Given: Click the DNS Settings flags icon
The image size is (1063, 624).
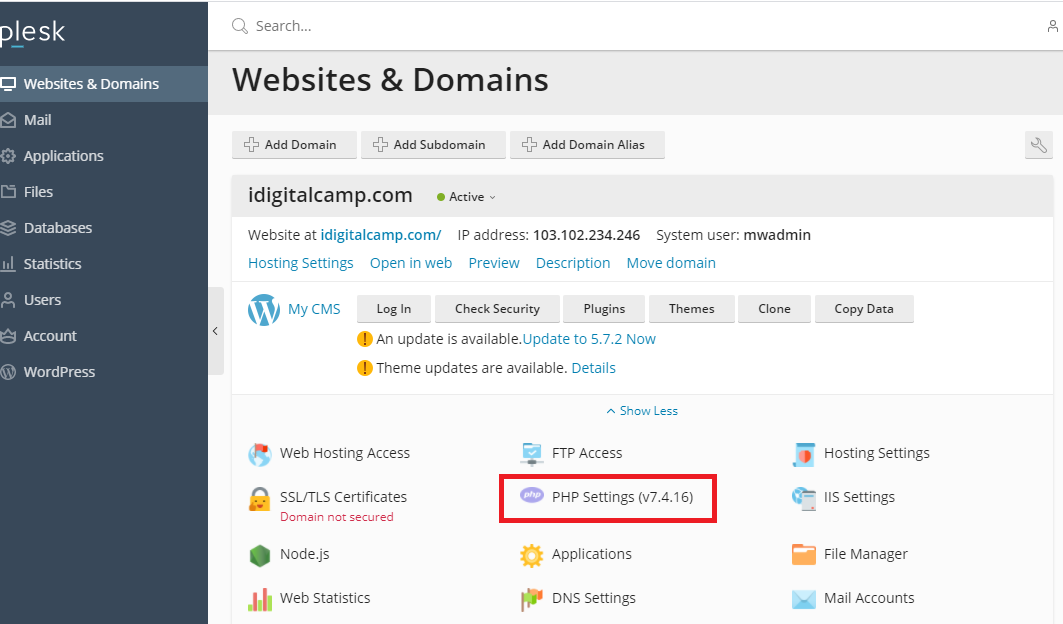Looking at the screenshot, I should coord(532,599).
